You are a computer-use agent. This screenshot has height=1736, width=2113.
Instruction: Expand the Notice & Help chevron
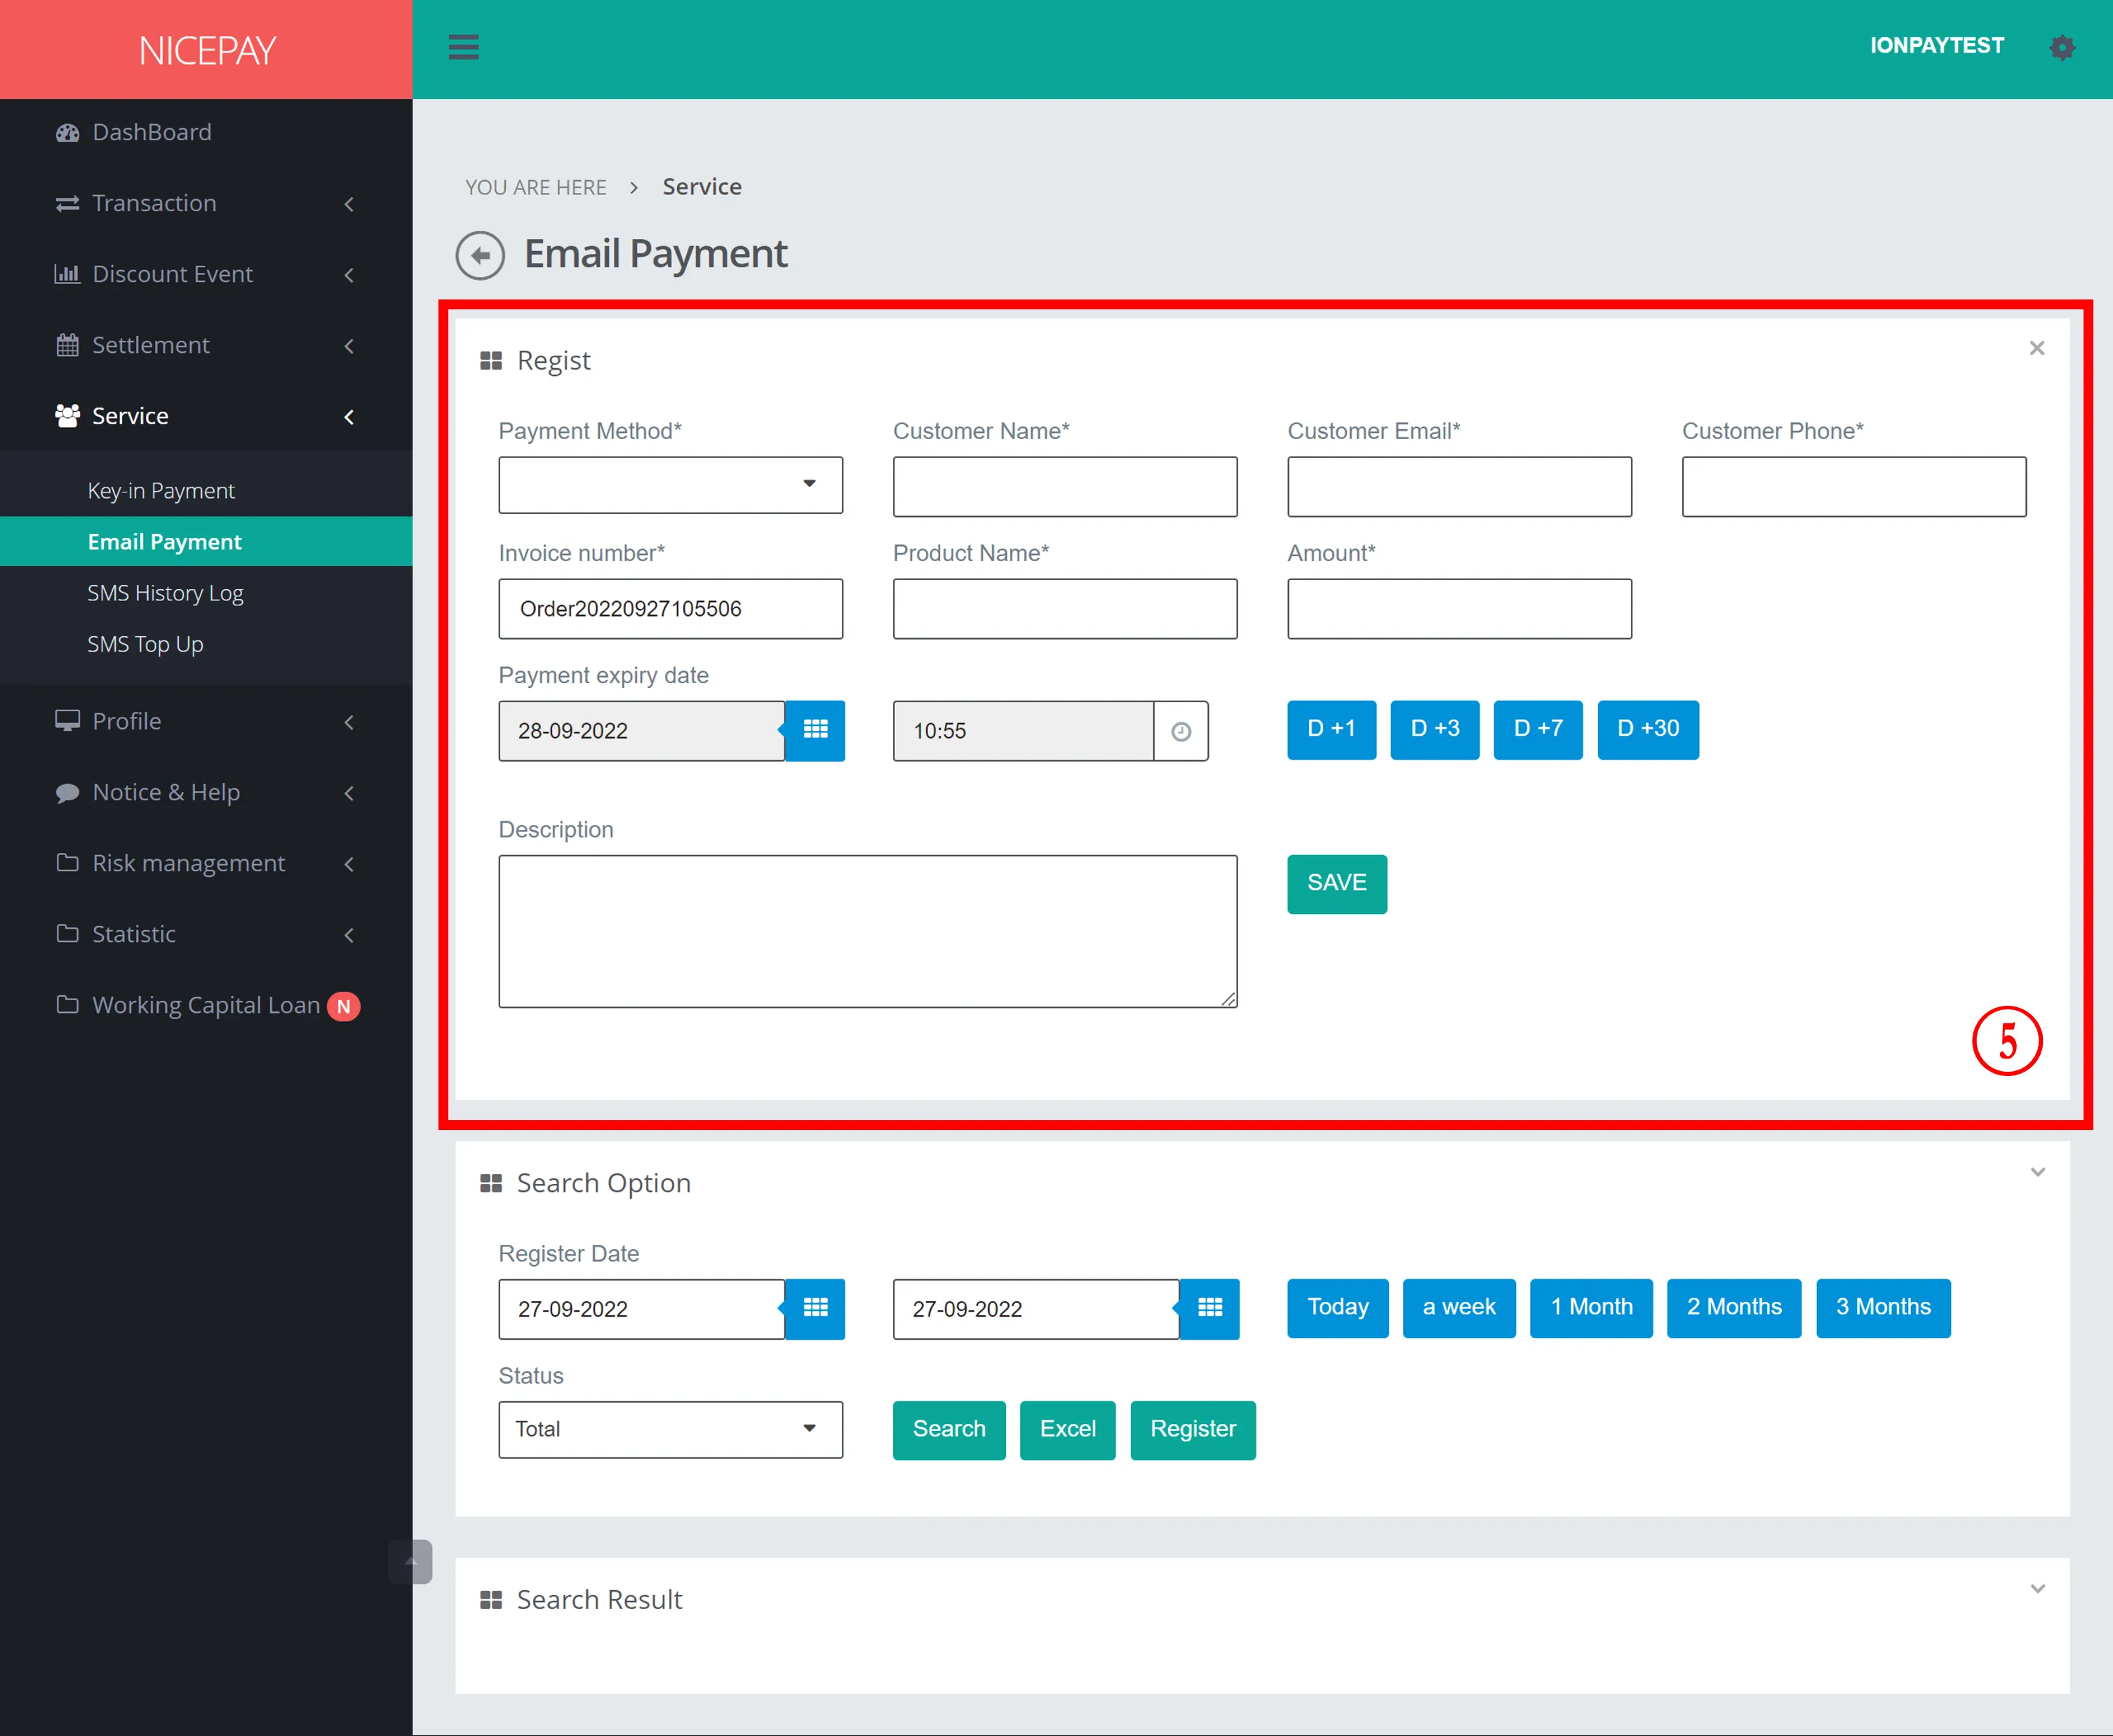349,793
